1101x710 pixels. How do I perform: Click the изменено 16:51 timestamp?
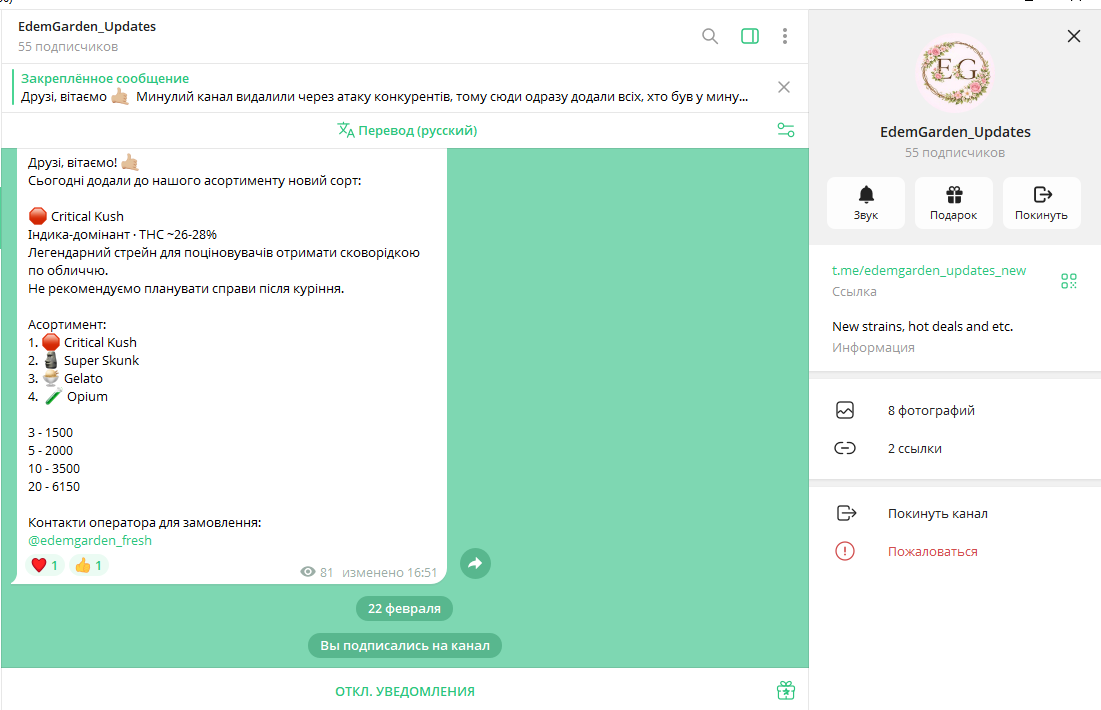coord(390,572)
